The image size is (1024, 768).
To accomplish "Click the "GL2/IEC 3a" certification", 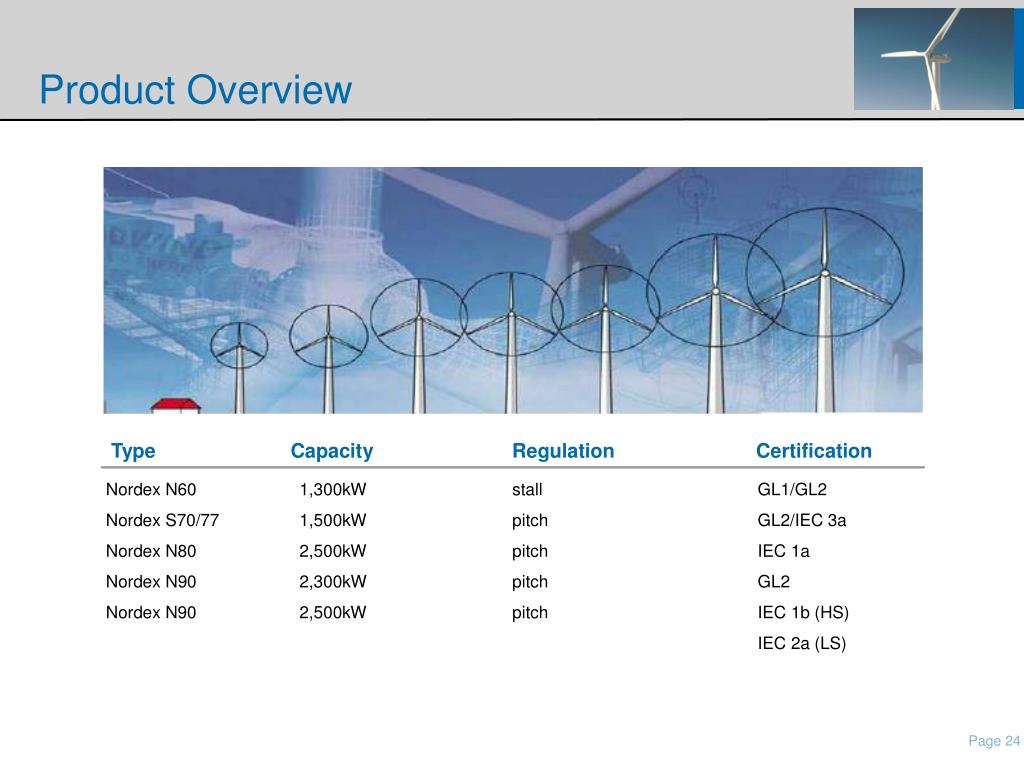I will pos(801,520).
